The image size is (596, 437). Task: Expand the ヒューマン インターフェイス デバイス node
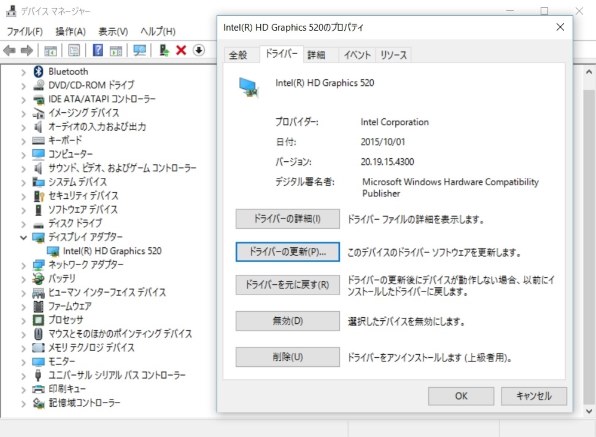point(23,293)
